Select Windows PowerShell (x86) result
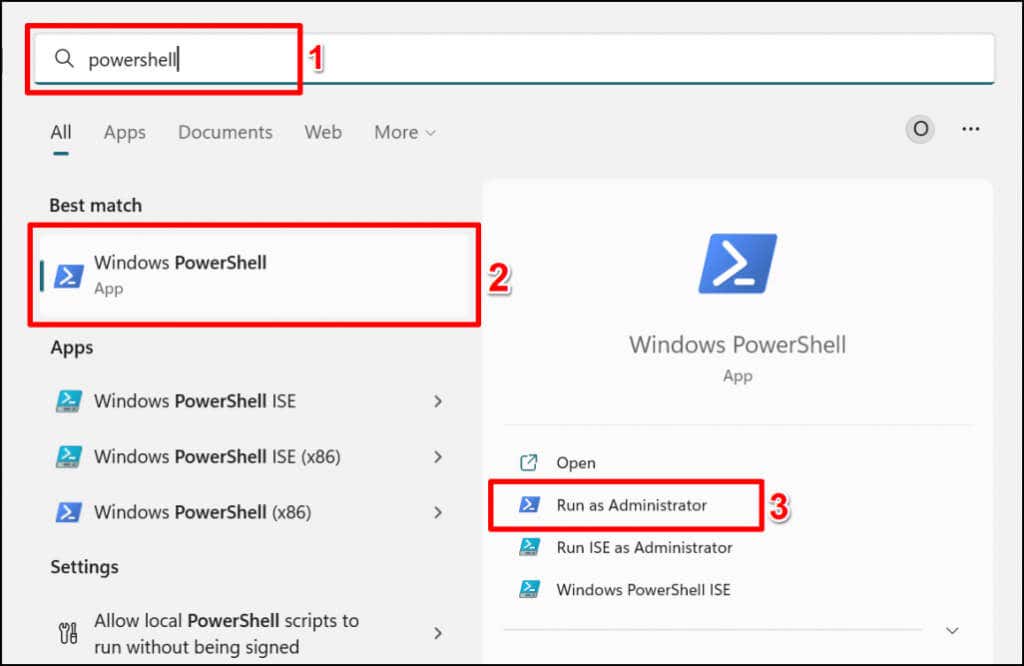The width and height of the screenshot is (1024, 666). click(x=248, y=512)
